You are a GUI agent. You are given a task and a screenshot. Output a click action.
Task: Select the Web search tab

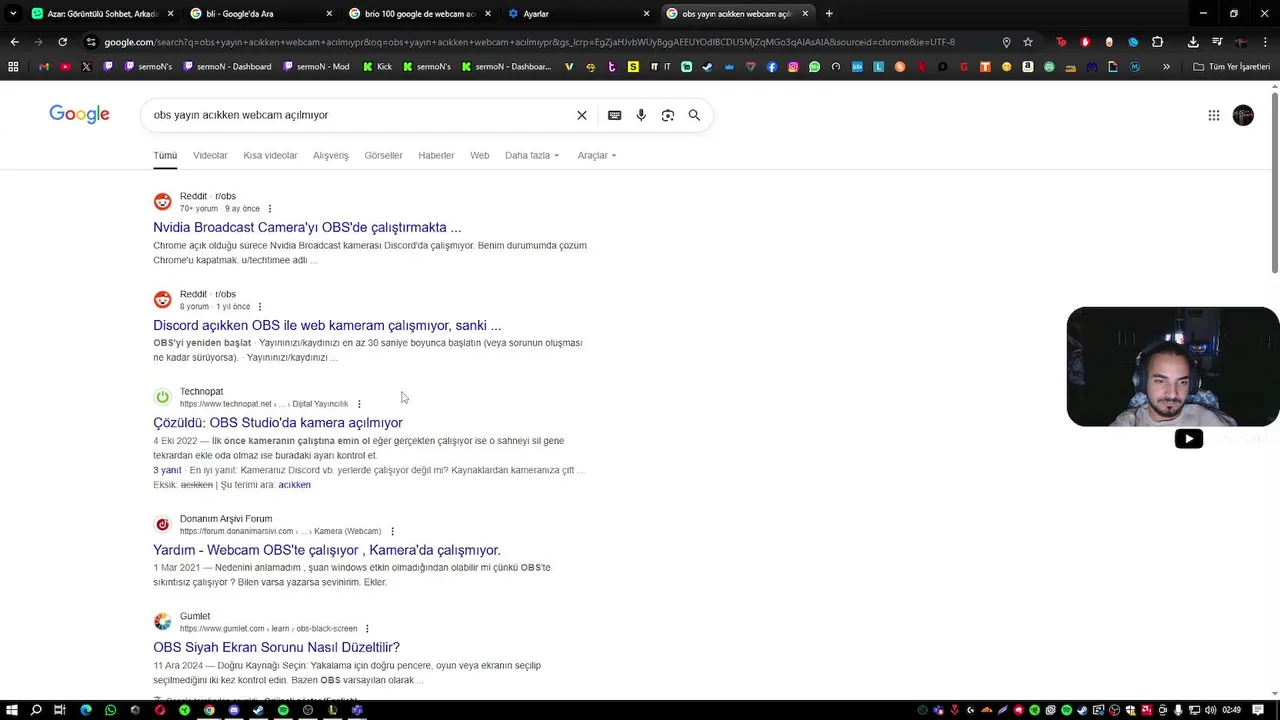click(x=480, y=155)
